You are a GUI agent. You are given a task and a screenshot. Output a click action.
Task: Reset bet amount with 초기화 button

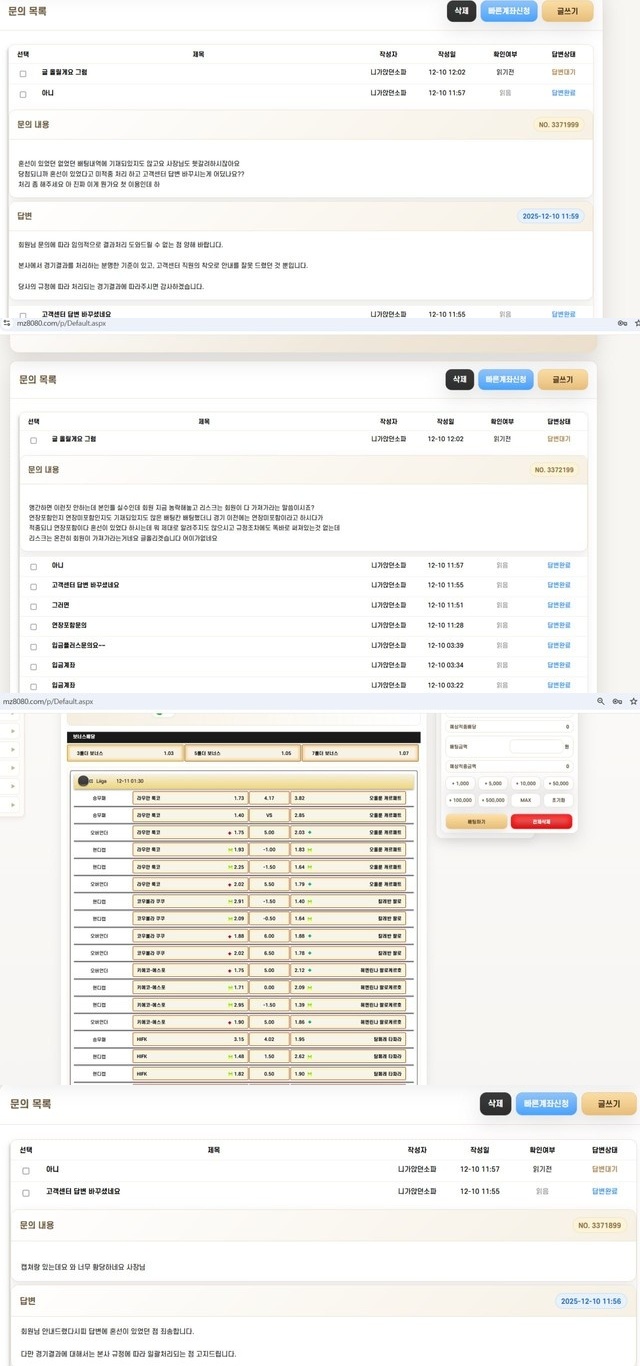click(559, 800)
